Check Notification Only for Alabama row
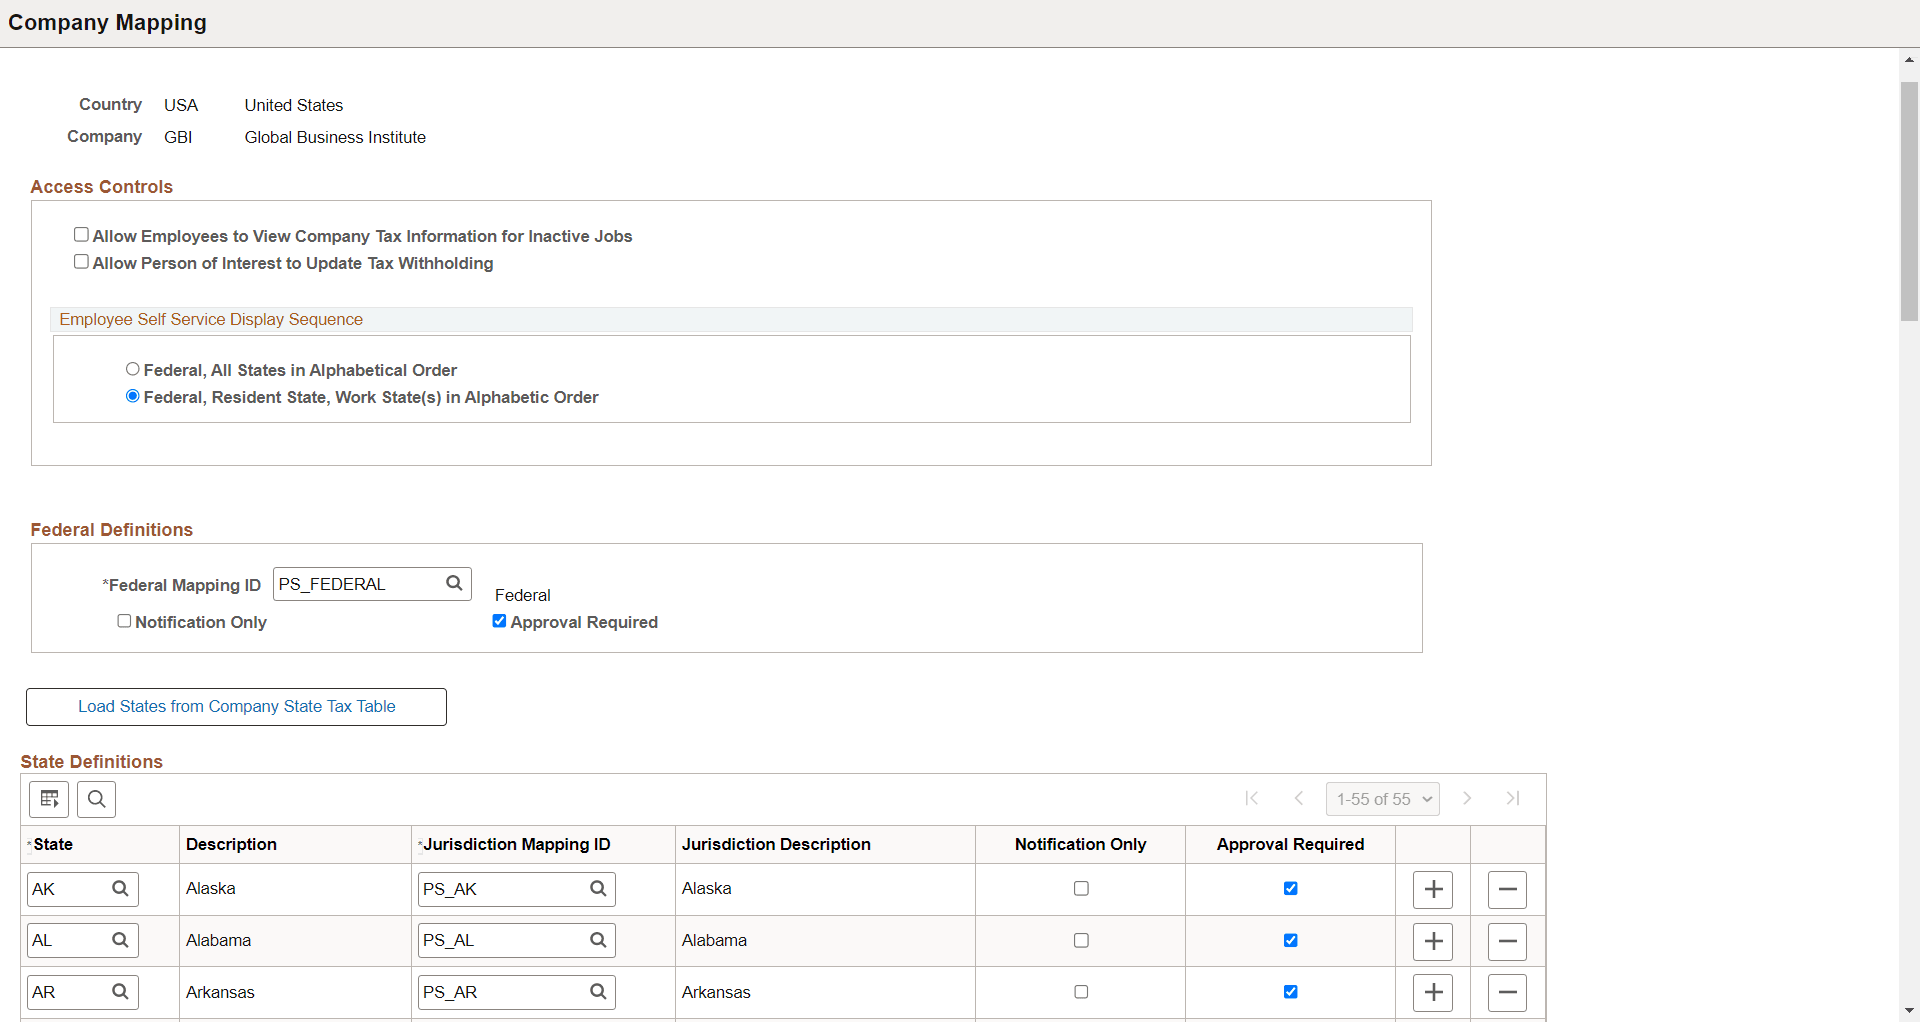Screen dimensions: 1920x1023 [1081, 940]
